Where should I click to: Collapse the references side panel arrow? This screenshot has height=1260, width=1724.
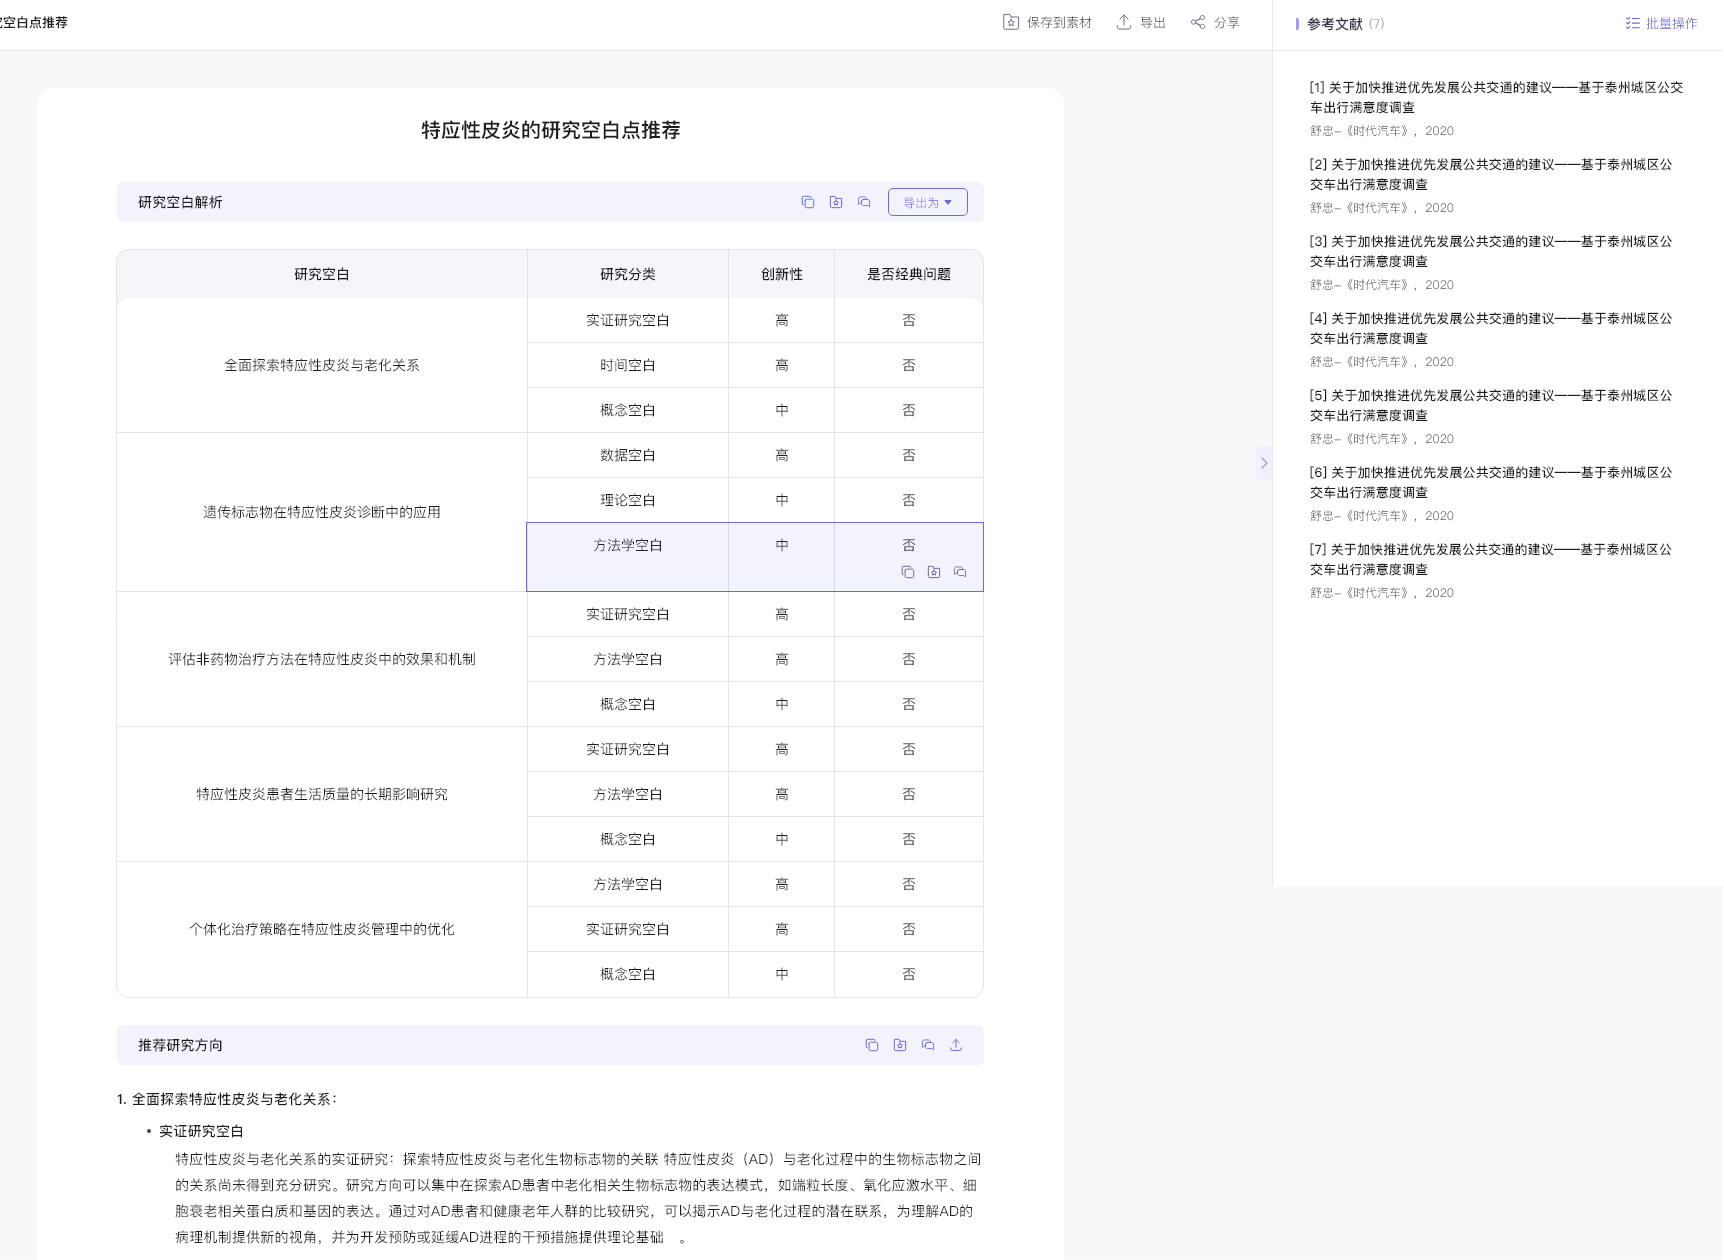click(1264, 463)
